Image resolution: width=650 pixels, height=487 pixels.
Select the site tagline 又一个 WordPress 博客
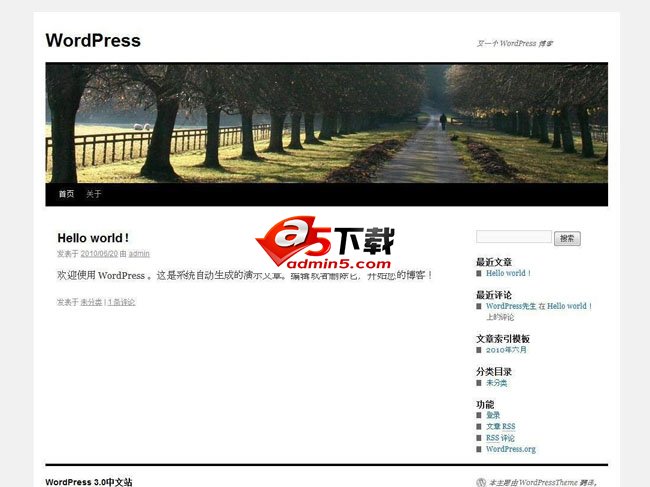[514, 43]
